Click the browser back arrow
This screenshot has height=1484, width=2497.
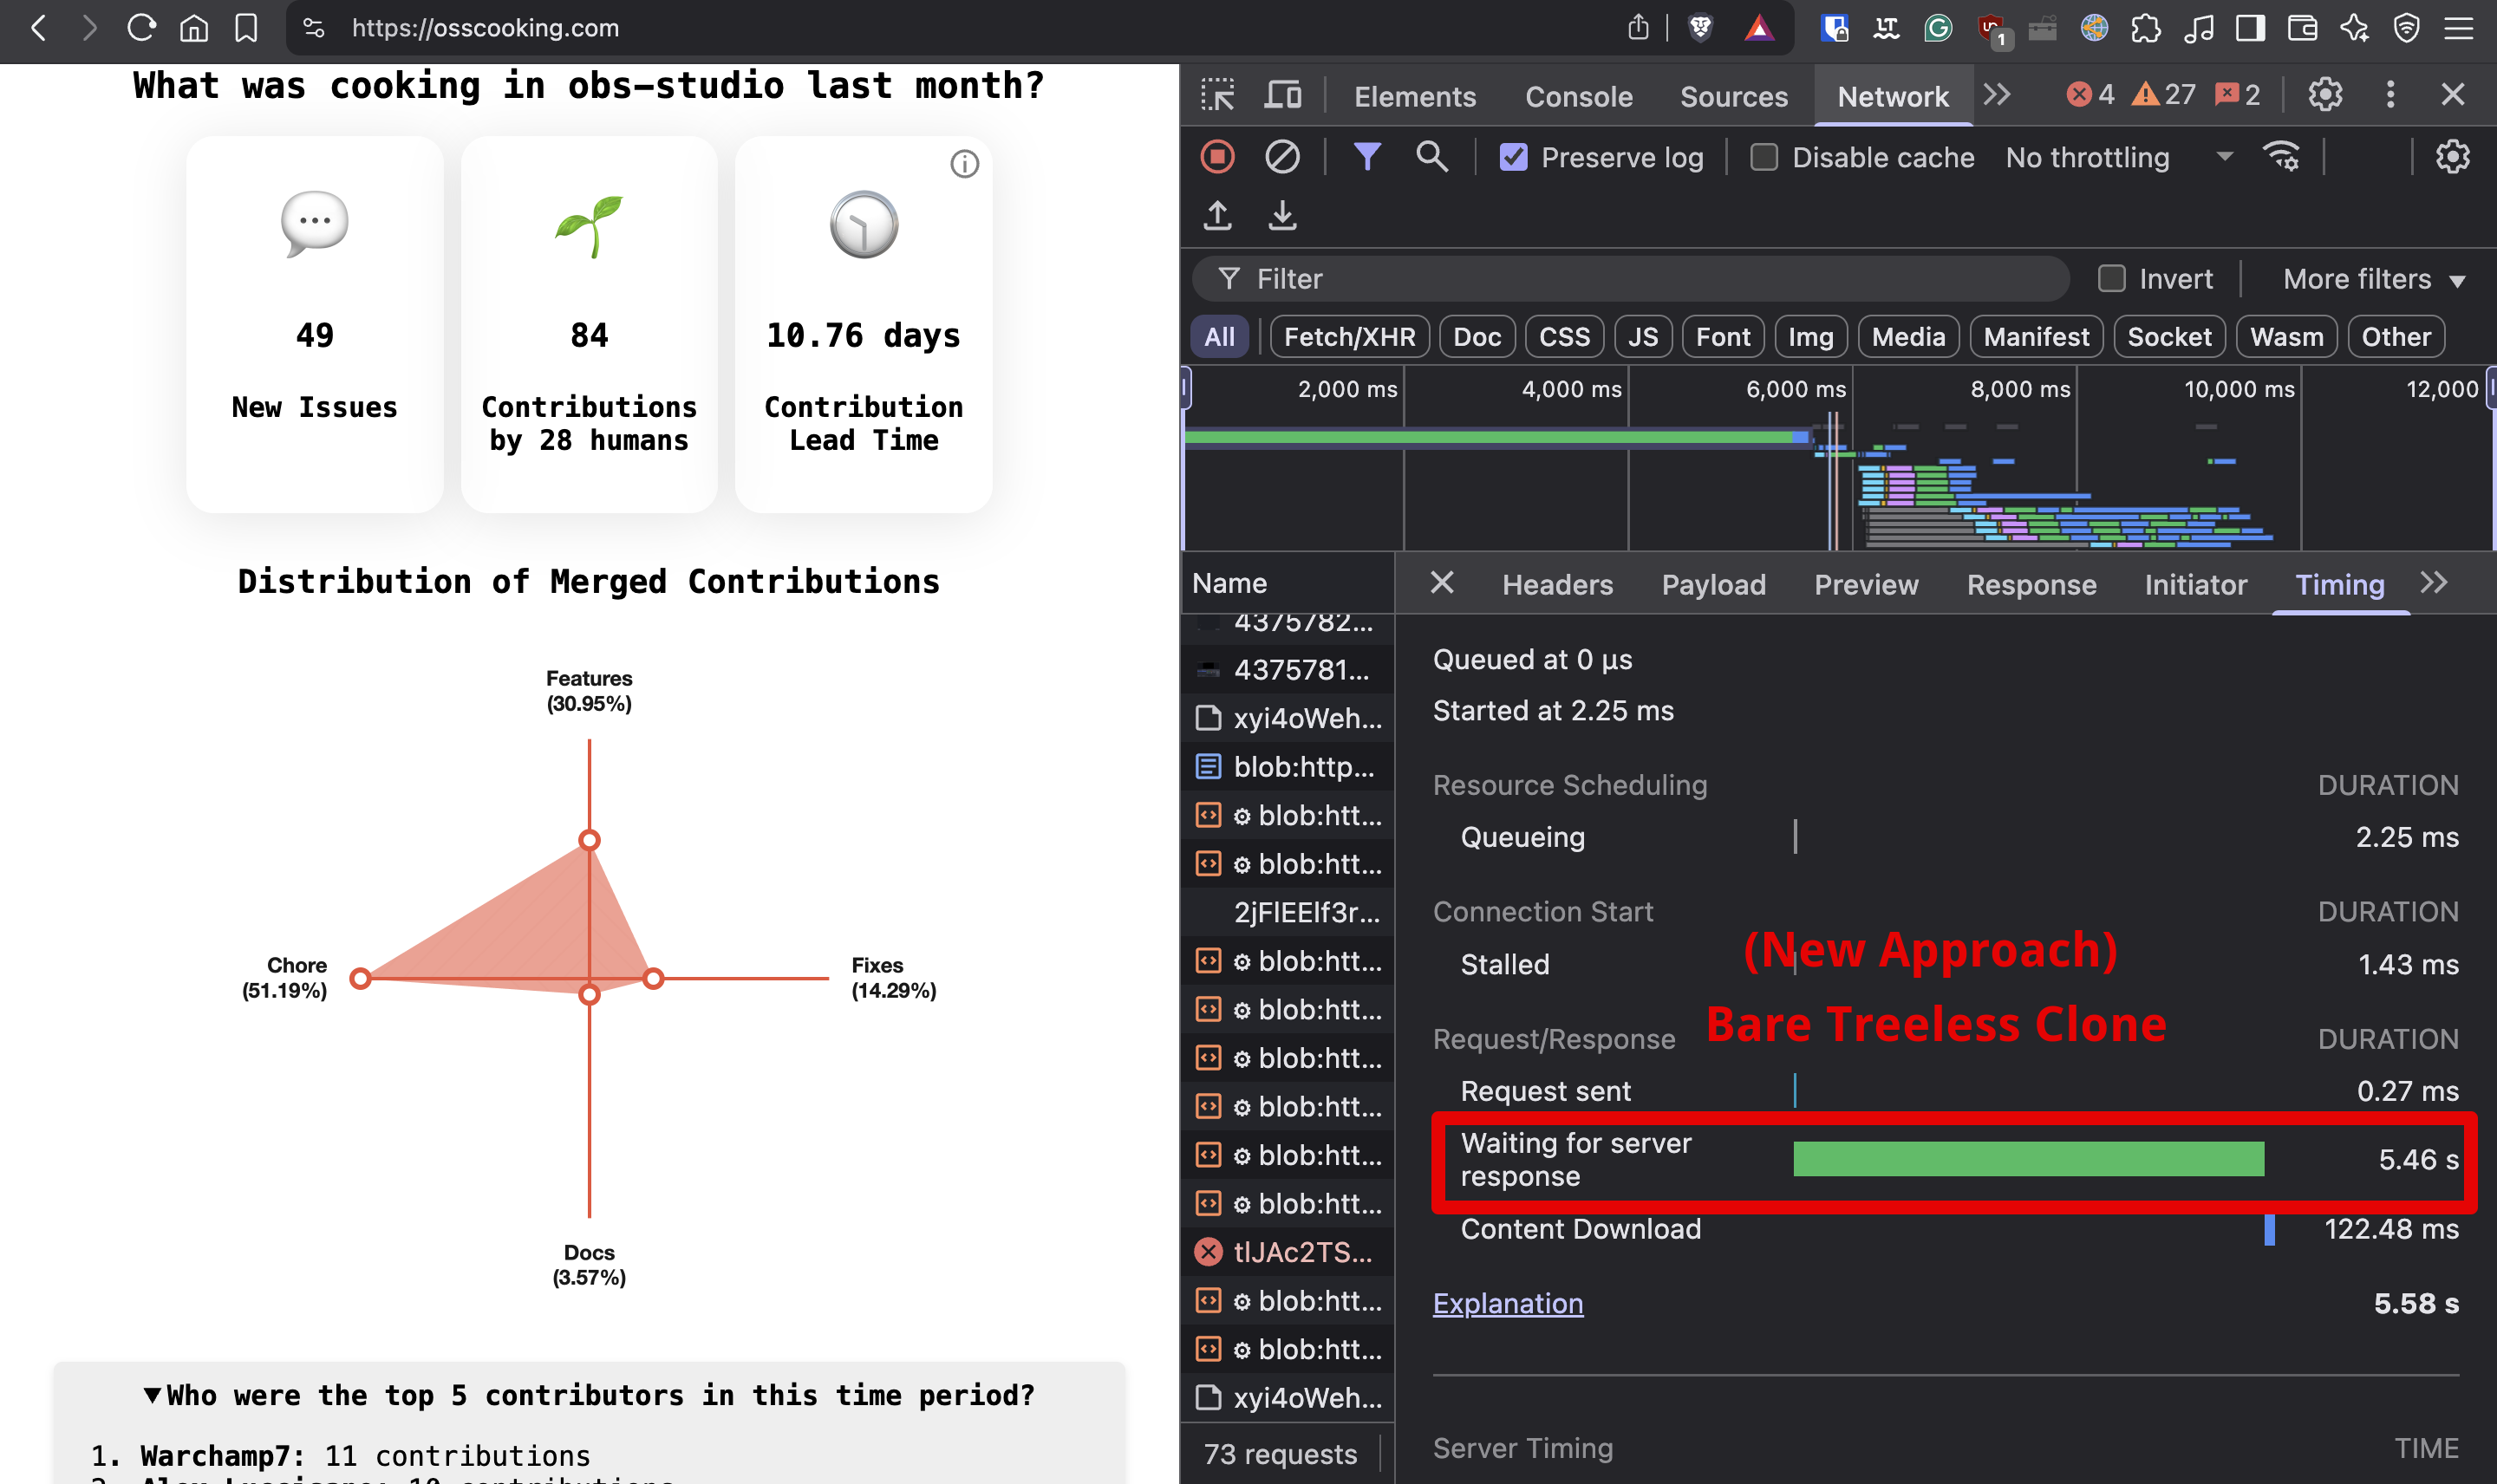(x=39, y=28)
